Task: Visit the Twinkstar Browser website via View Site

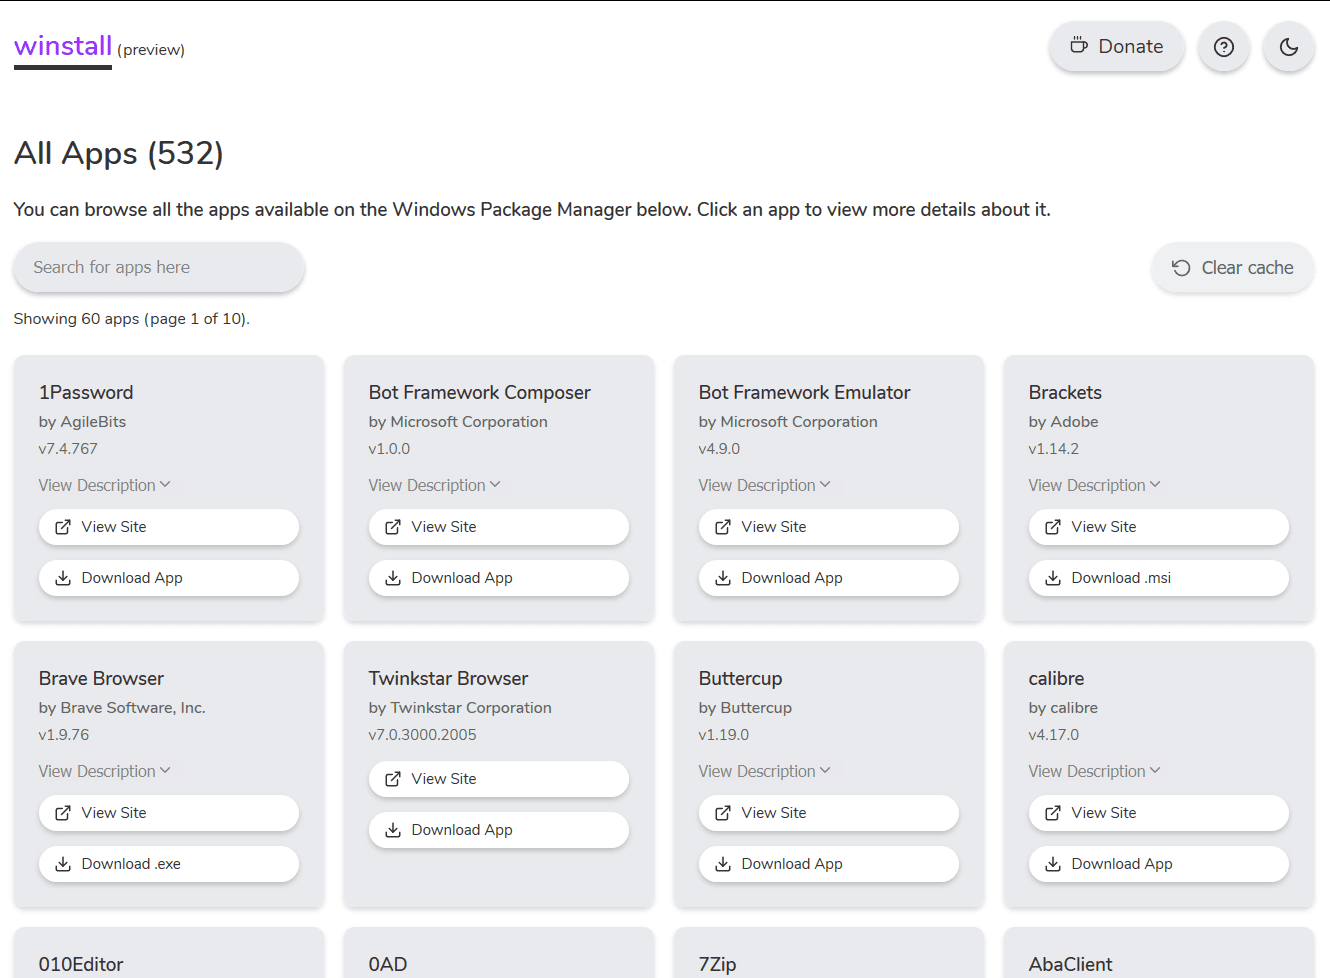Action: [x=498, y=779]
